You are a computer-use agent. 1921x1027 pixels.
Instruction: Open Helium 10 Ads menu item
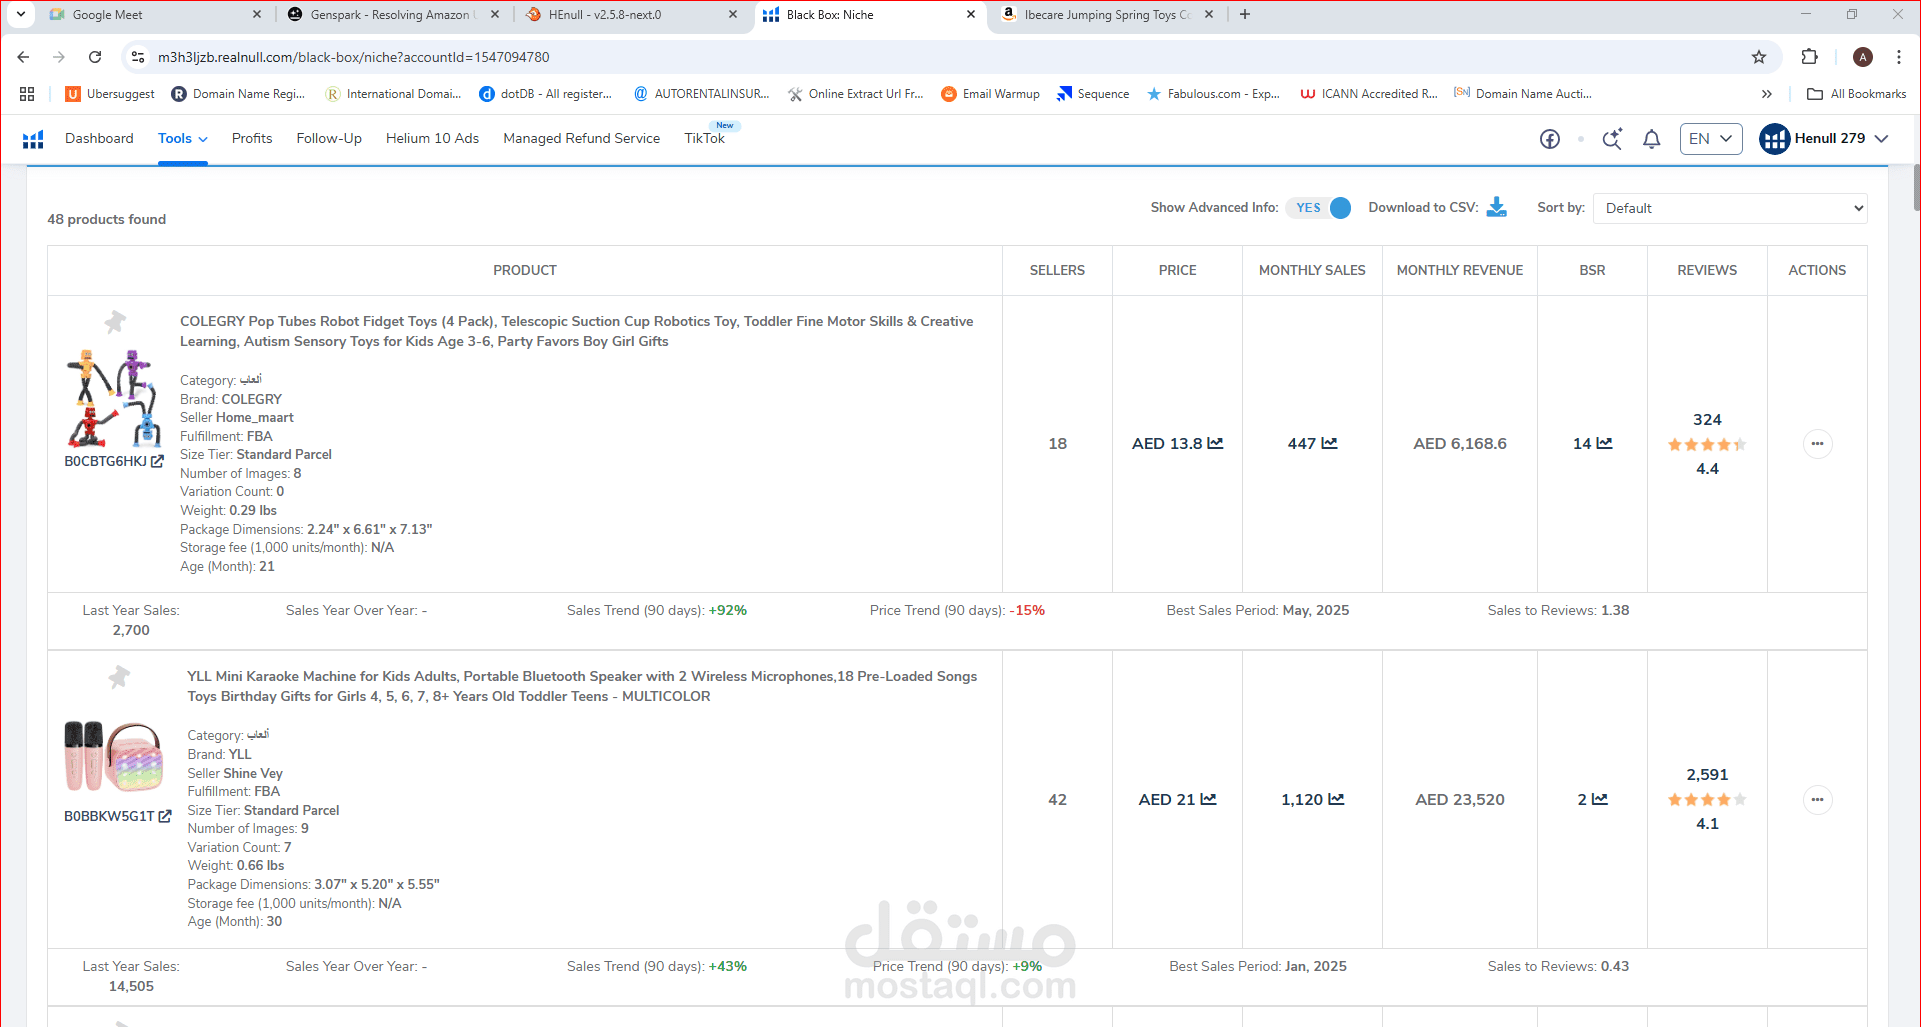point(432,139)
